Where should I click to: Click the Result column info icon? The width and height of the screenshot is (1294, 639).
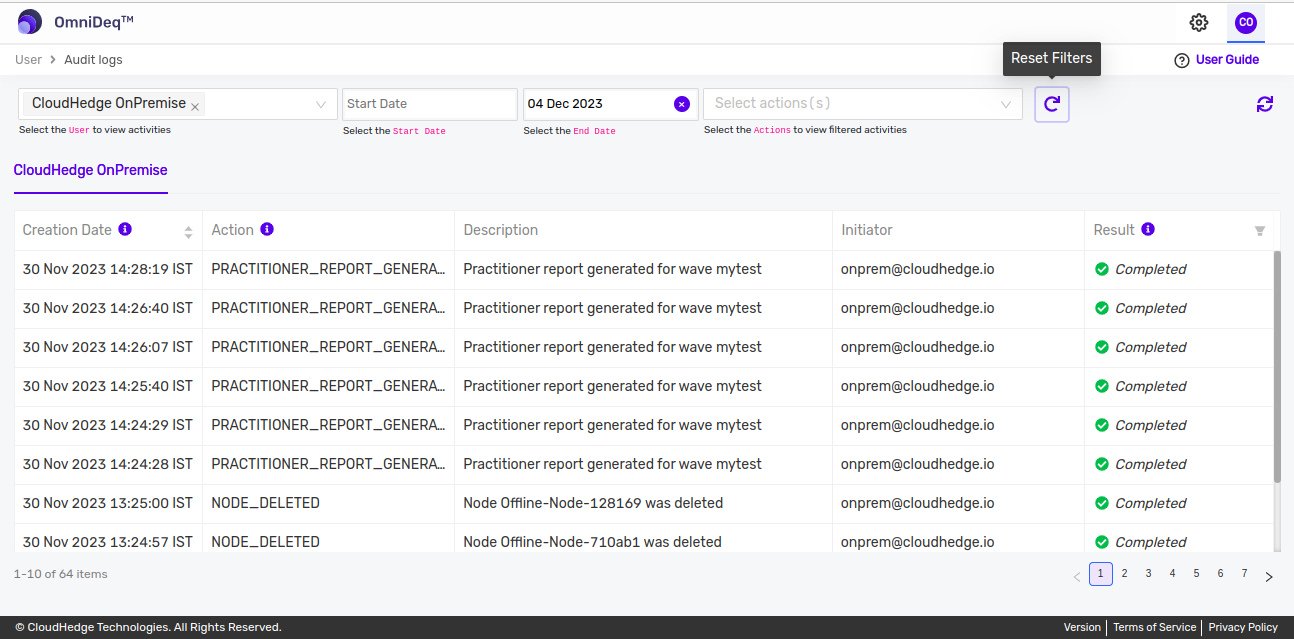coord(1148,229)
